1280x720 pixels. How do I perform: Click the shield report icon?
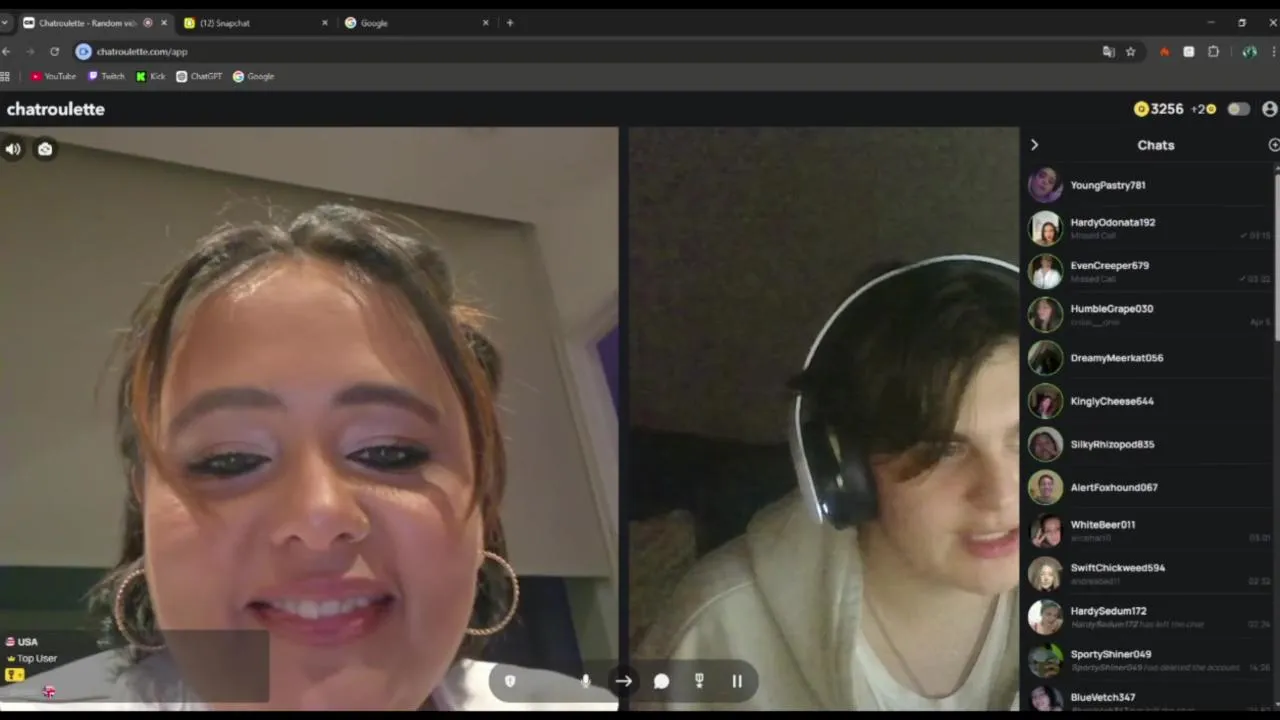coord(510,681)
